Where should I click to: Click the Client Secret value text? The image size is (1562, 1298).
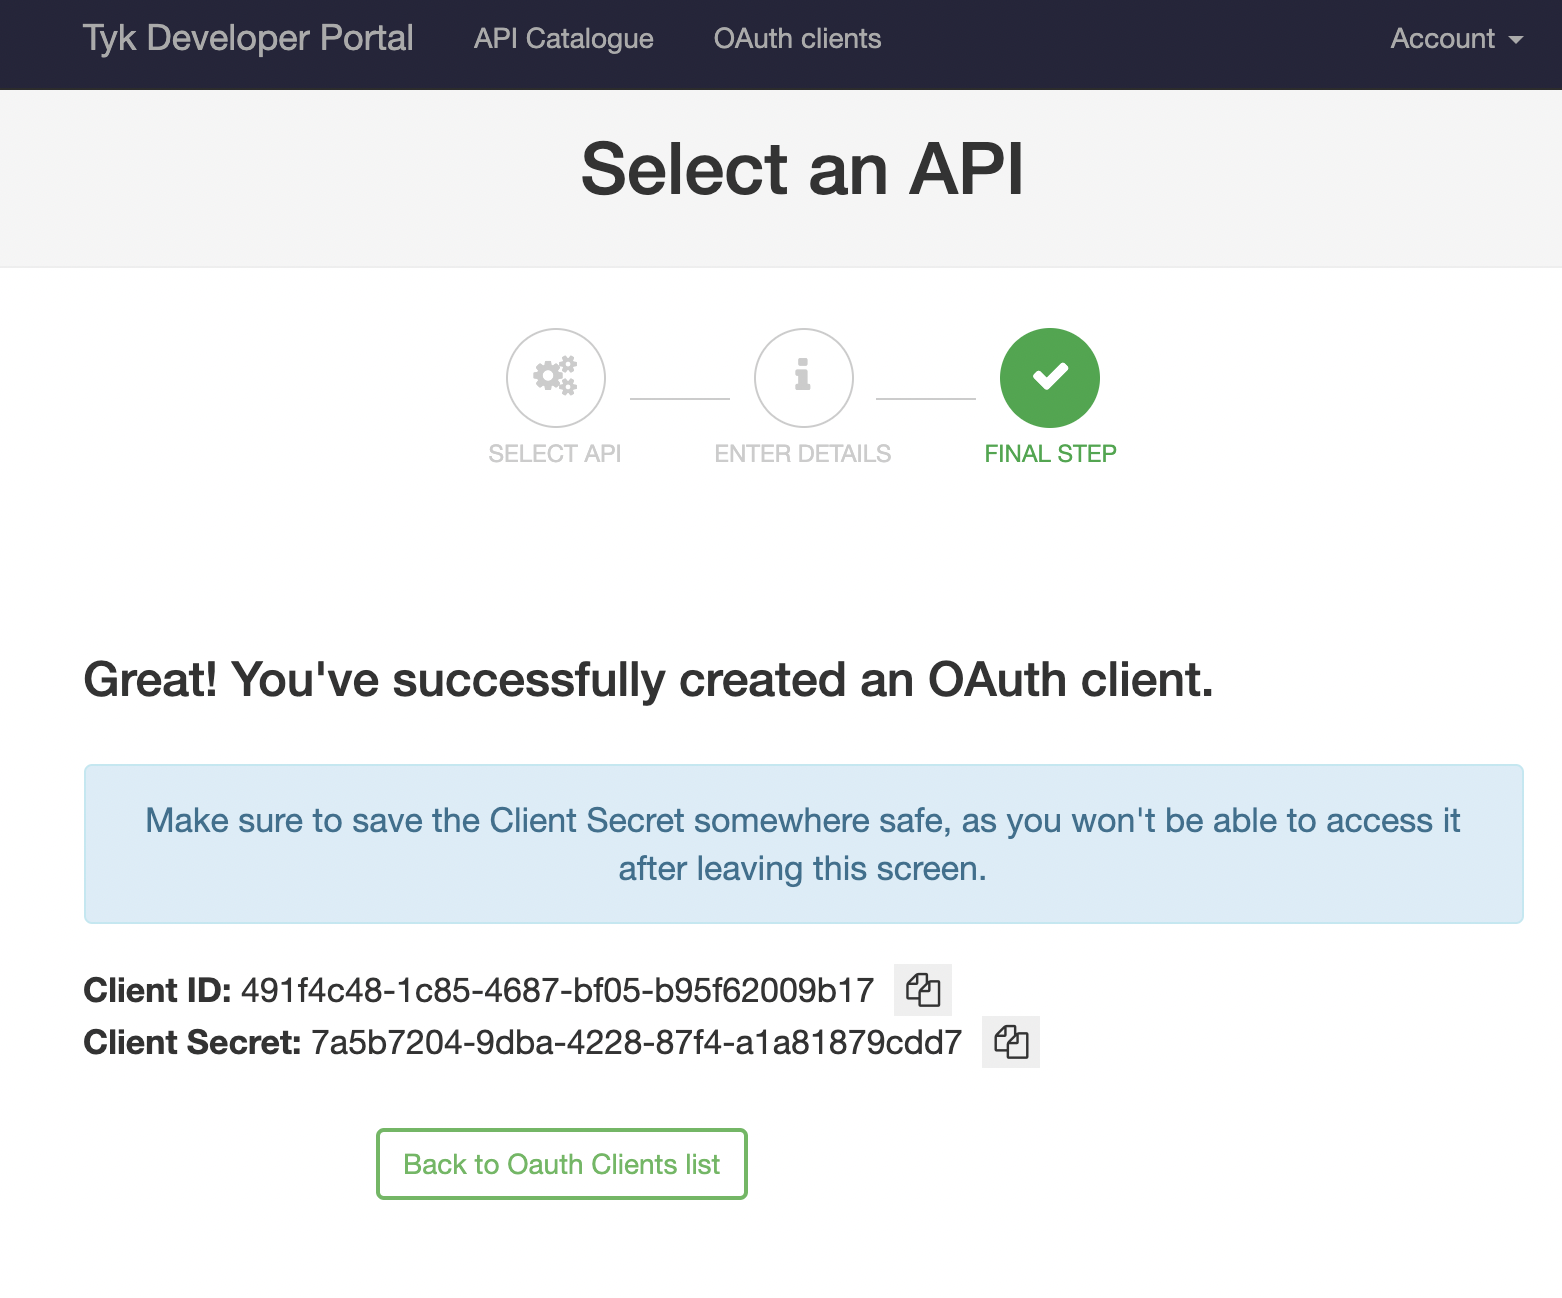636,1042
